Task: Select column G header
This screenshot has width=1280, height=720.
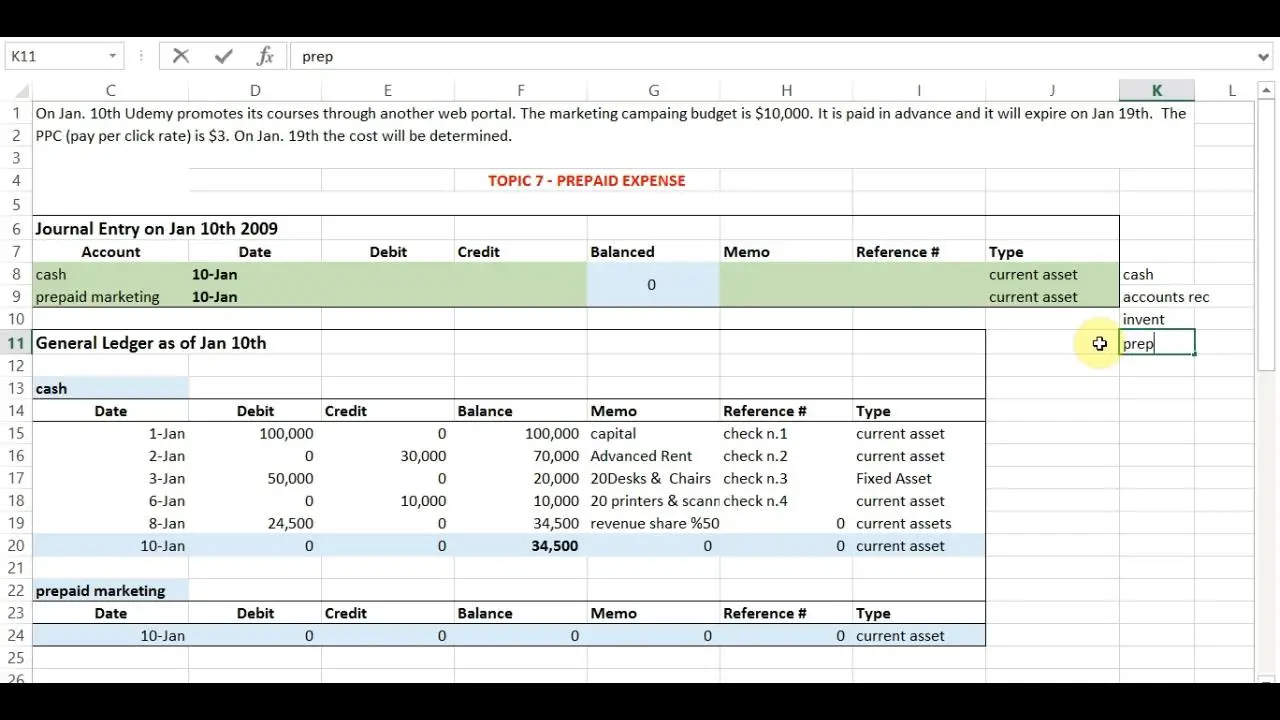Action: point(653,90)
